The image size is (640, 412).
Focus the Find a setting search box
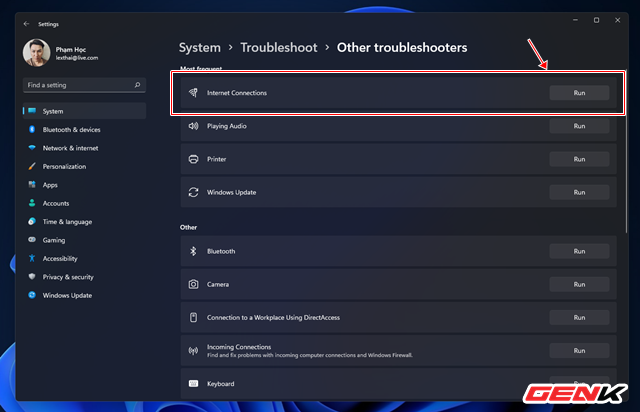(x=84, y=85)
